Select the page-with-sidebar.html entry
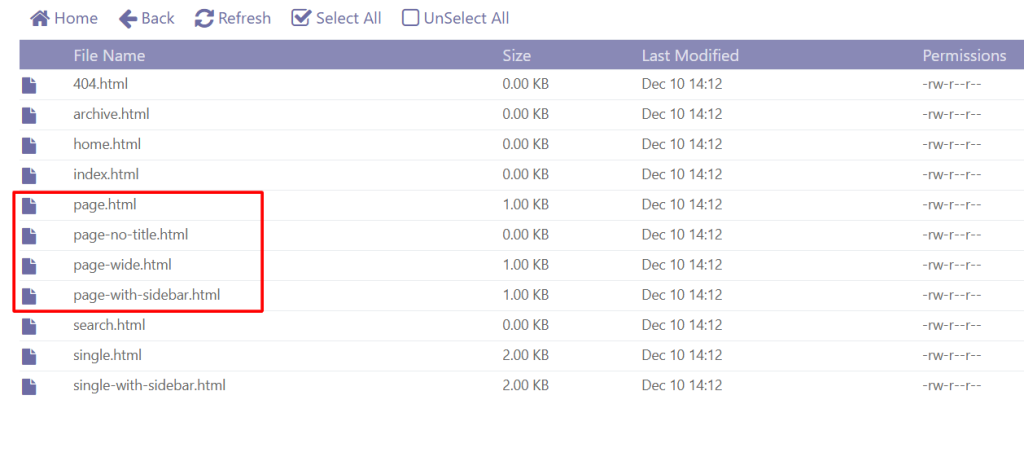Image resolution: width=1024 pixels, height=470 pixels. coord(146,295)
